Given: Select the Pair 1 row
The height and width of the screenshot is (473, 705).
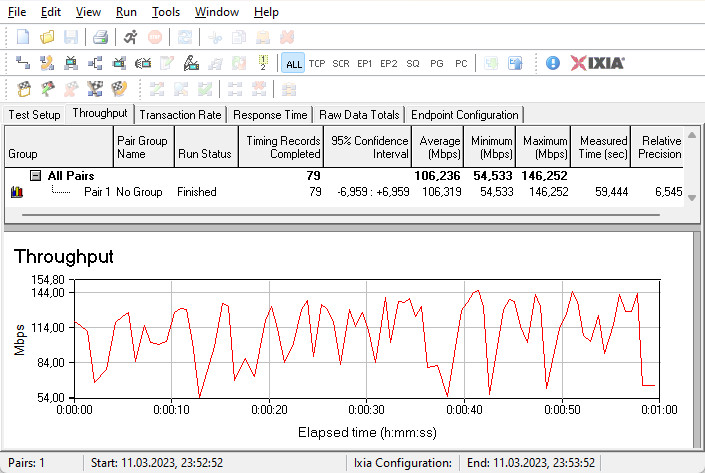Looking at the screenshot, I should (344, 192).
